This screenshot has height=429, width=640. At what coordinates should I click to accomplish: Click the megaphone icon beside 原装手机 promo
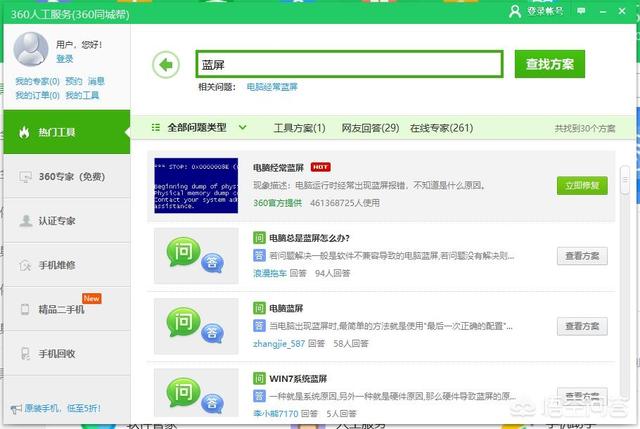point(16,409)
